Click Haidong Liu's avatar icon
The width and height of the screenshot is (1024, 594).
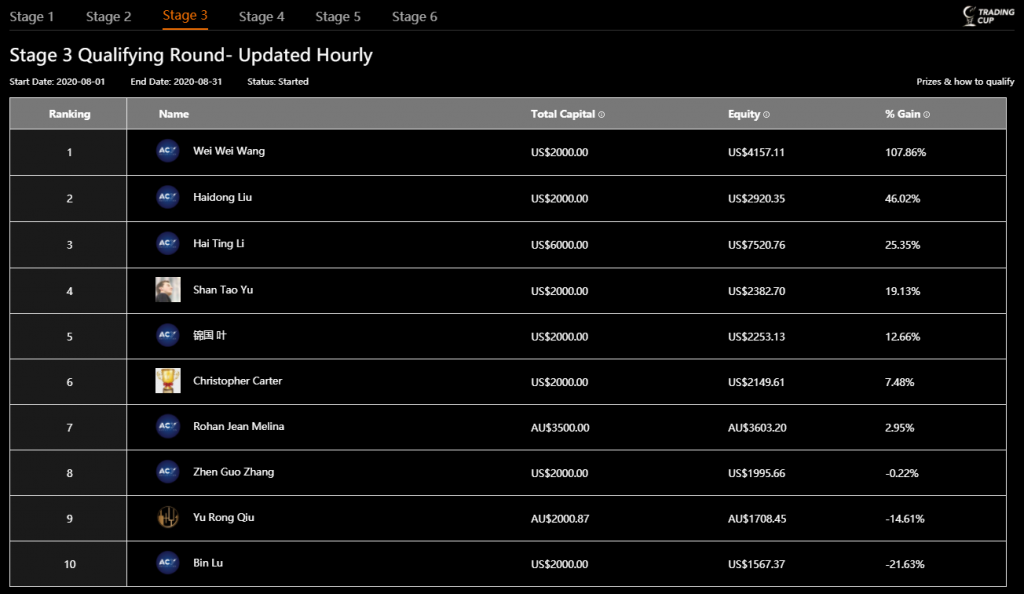click(168, 198)
